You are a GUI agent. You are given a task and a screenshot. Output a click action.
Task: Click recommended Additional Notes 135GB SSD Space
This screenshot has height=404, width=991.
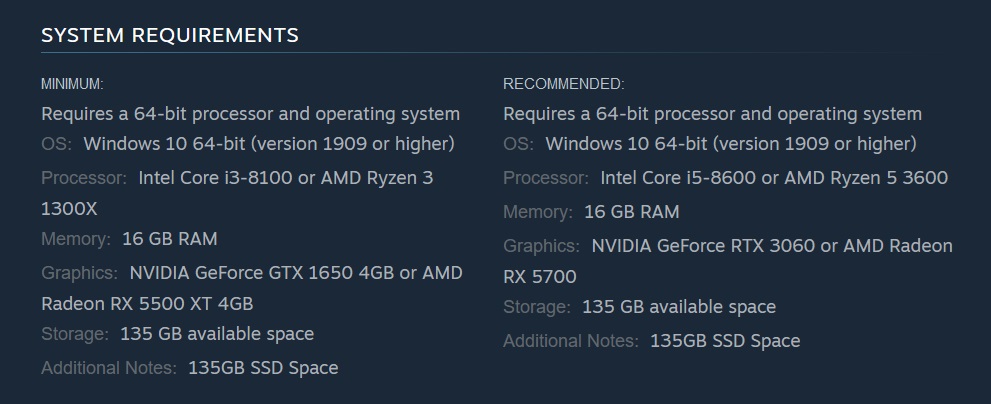pyautogui.click(x=725, y=341)
